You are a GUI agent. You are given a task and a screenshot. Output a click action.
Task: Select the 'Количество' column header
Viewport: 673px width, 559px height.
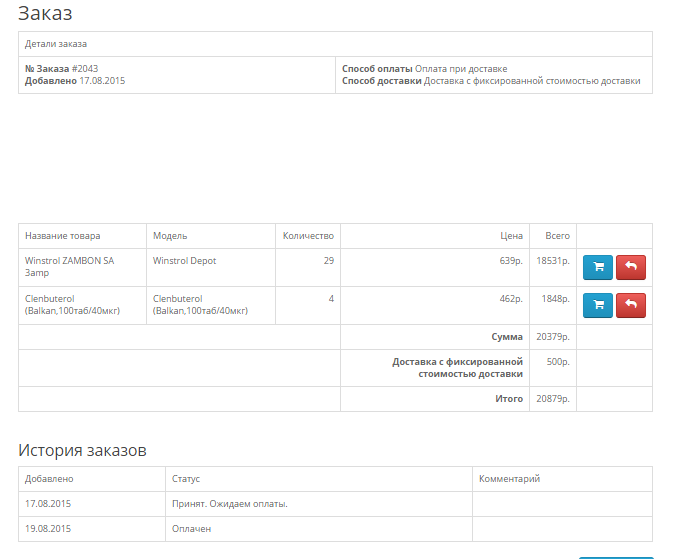308,236
